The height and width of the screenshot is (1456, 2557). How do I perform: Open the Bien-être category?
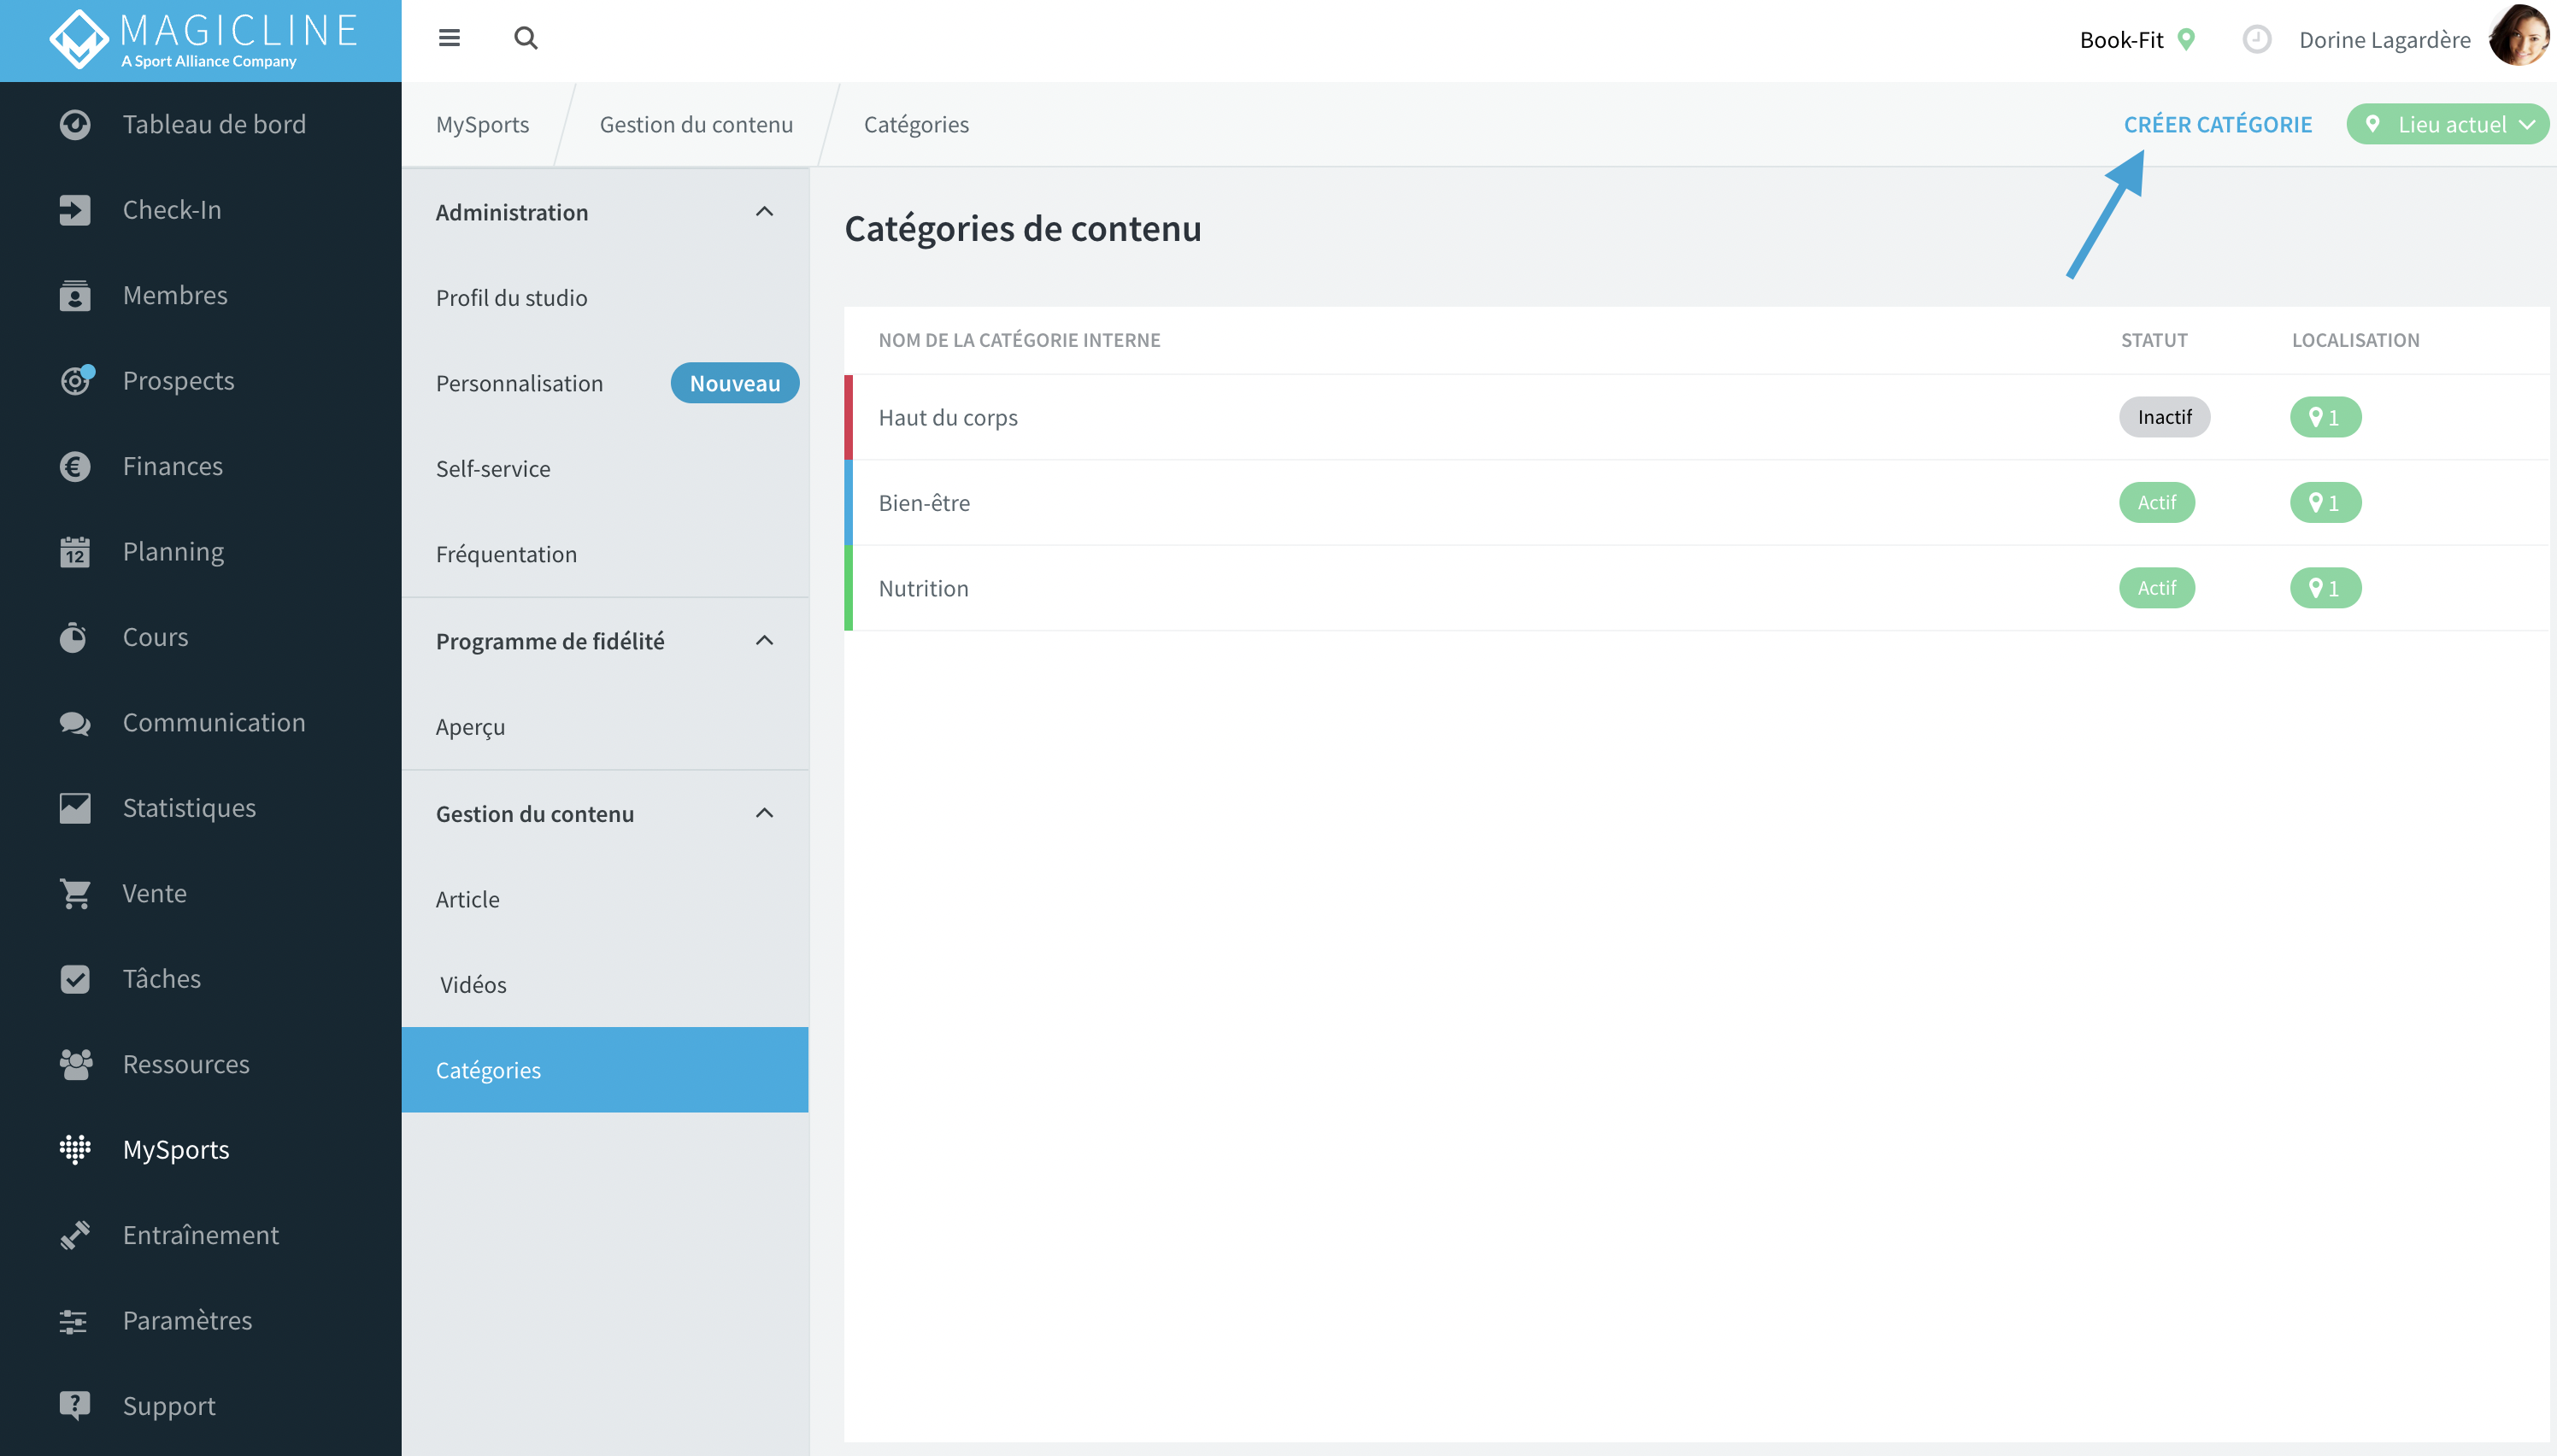tap(1696, 502)
